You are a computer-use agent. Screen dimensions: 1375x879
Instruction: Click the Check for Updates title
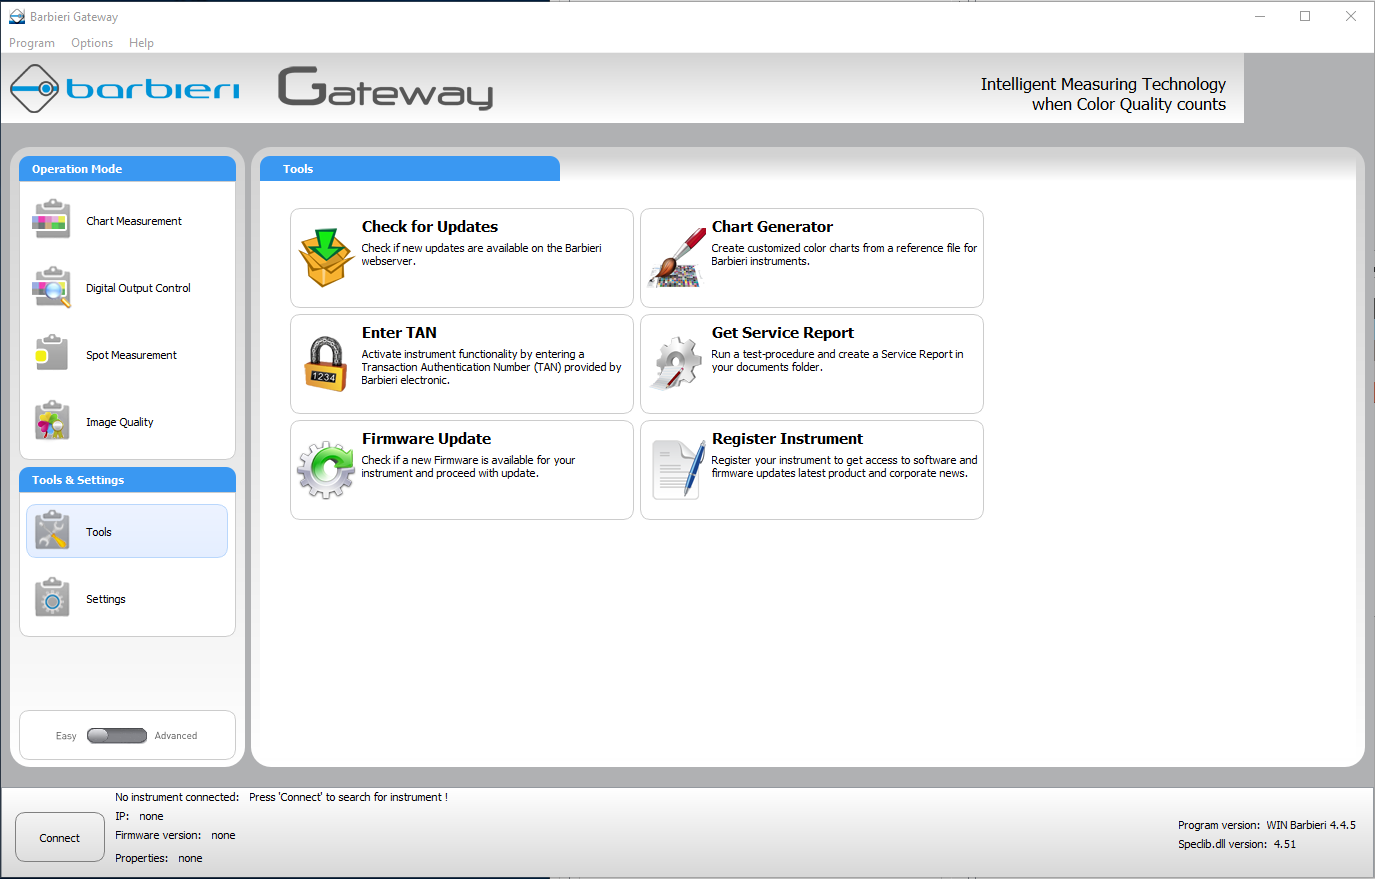pos(430,227)
